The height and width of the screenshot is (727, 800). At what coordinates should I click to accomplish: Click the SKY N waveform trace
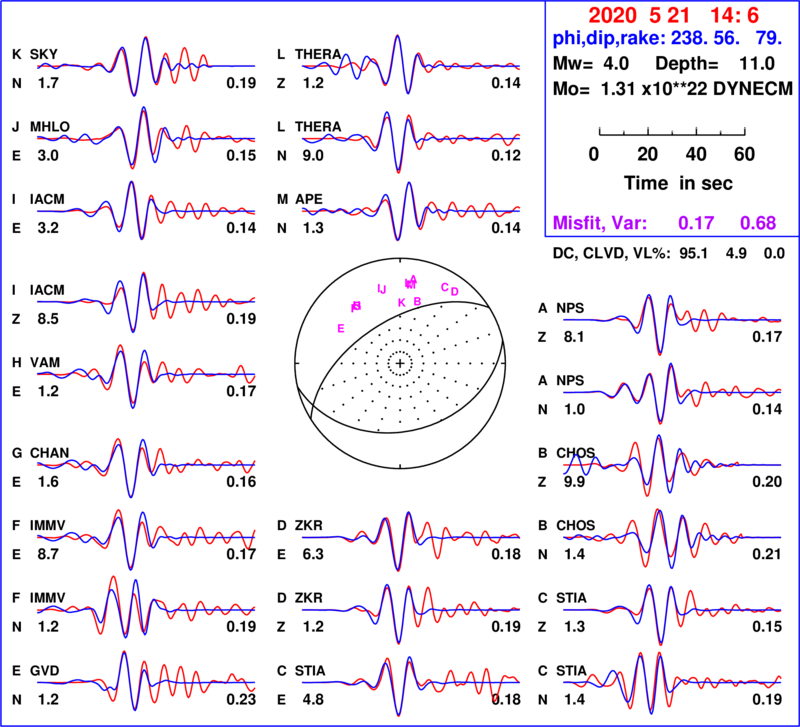point(146,66)
